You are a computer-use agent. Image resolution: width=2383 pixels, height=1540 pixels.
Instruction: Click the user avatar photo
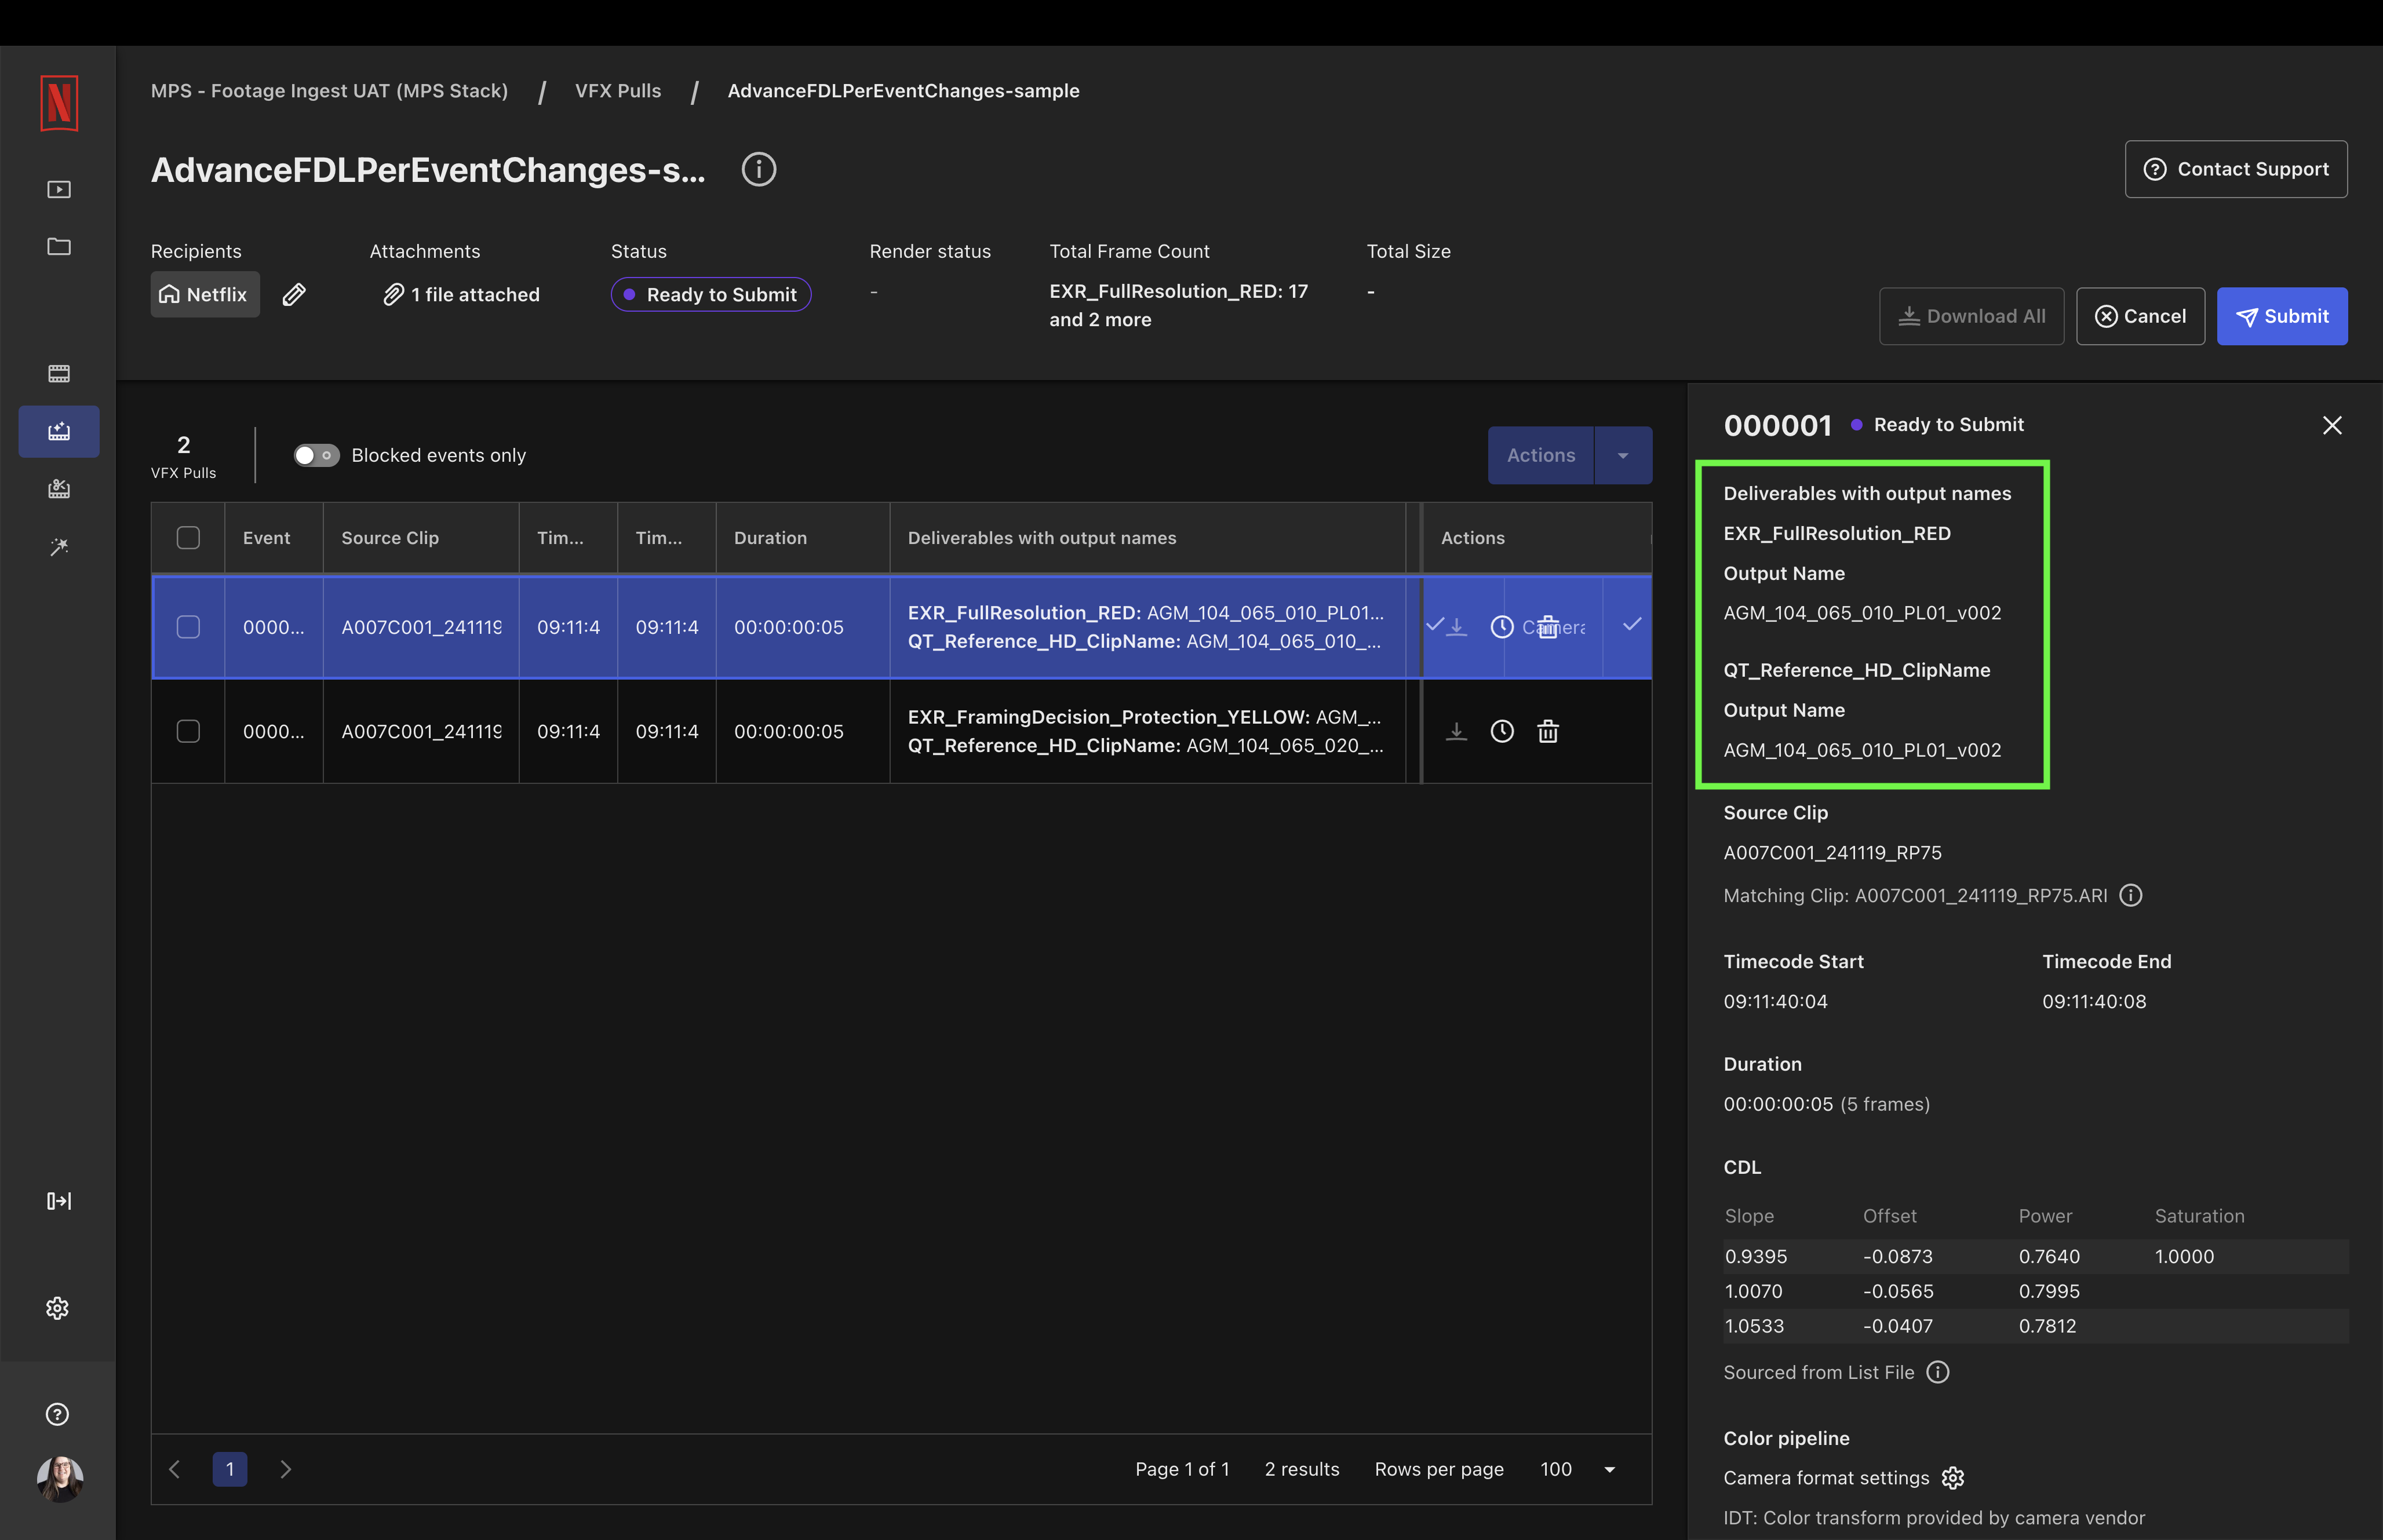[60, 1478]
